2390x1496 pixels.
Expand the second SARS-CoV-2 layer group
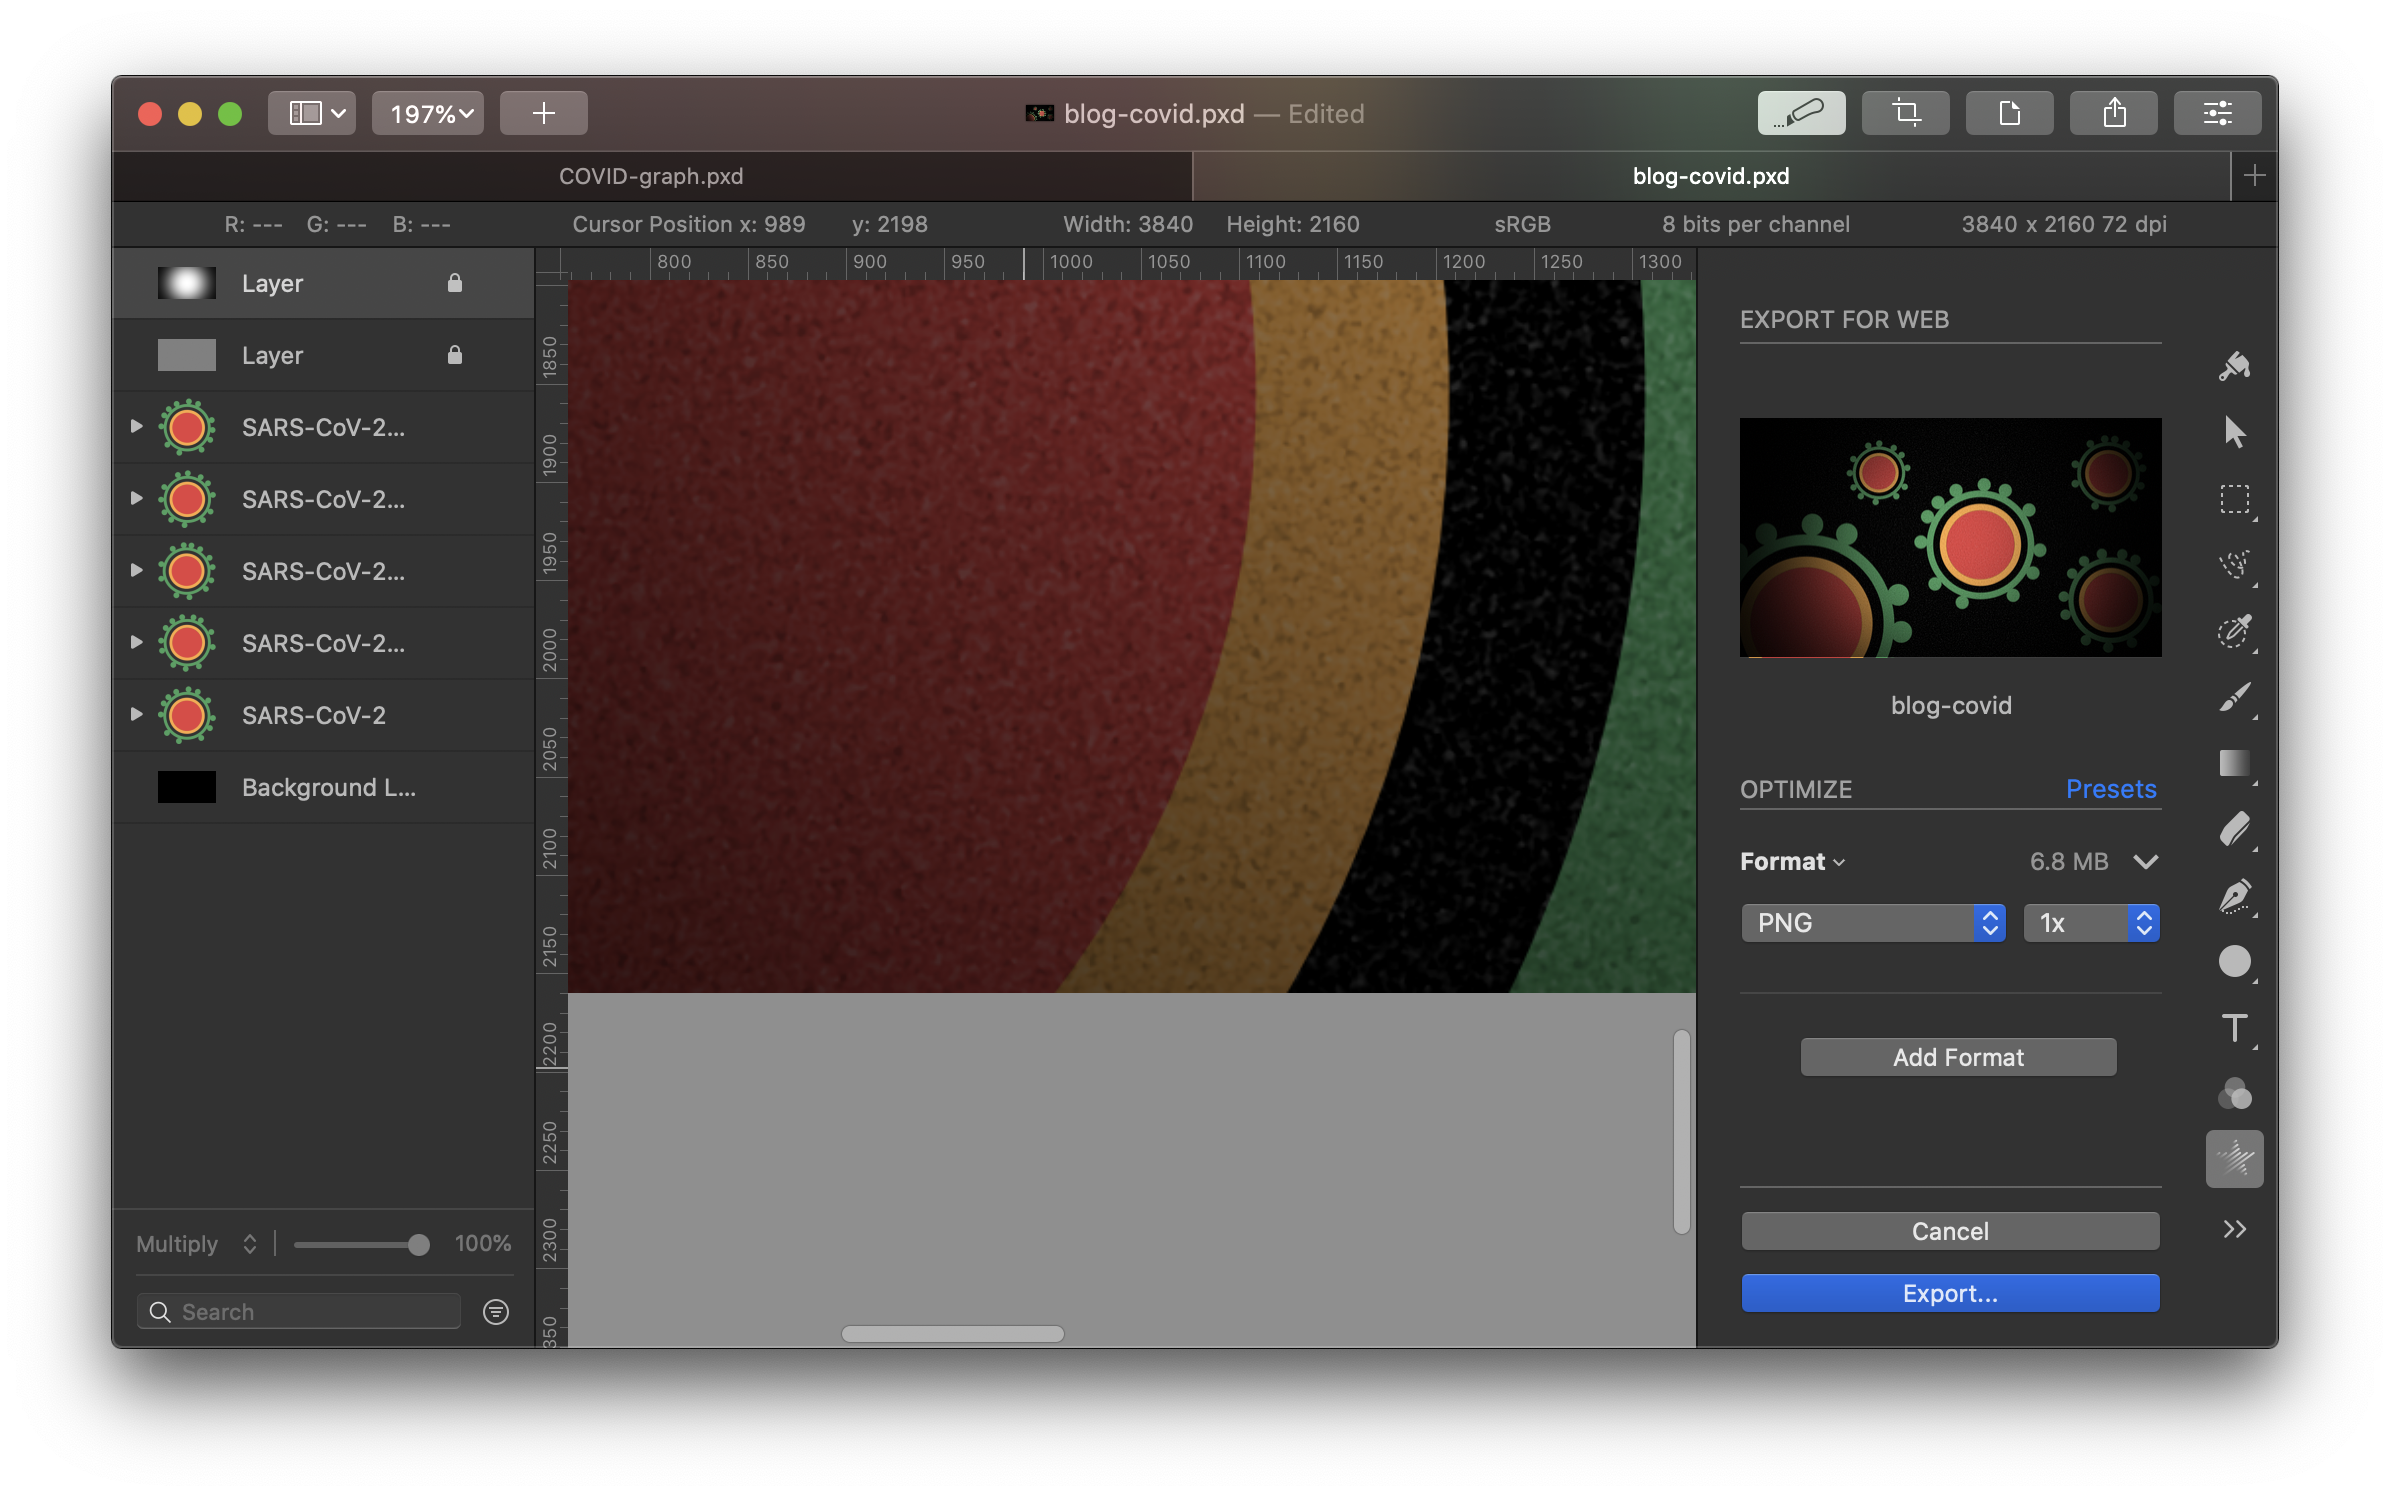(137, 498)
